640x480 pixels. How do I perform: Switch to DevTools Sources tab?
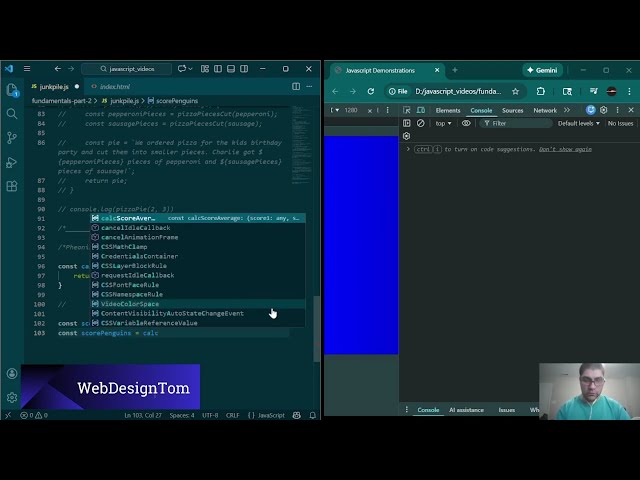tap(512, 110)
